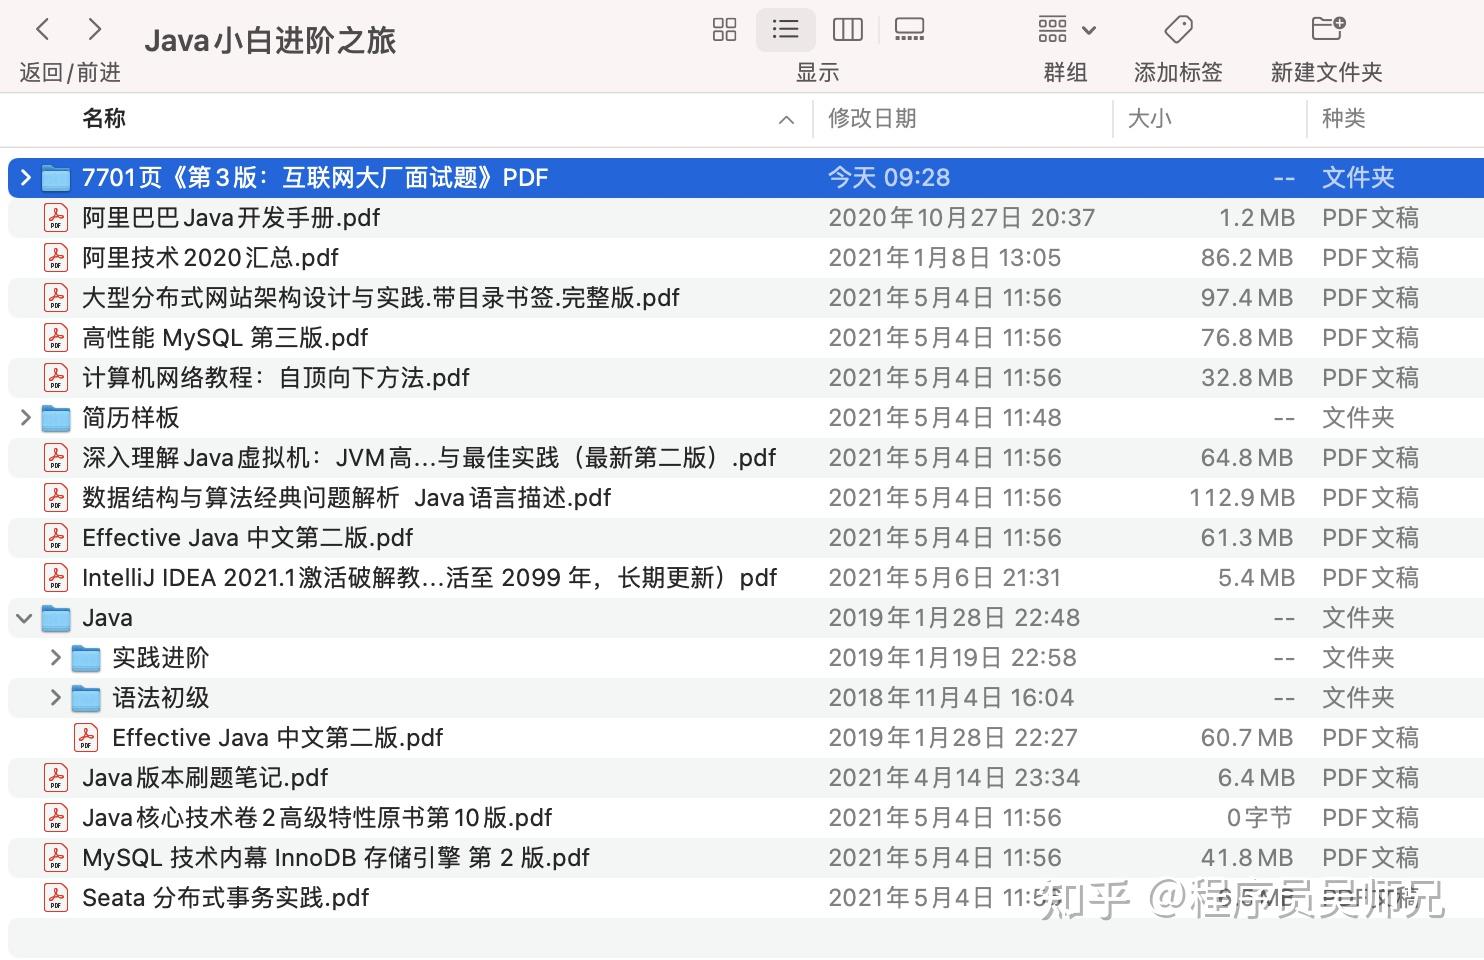The height and width of the screenshot is (960, 1484).
Task: Select 大型分布式网站架构设计与实践 PDF icon
Action: [x=56, y=298]
